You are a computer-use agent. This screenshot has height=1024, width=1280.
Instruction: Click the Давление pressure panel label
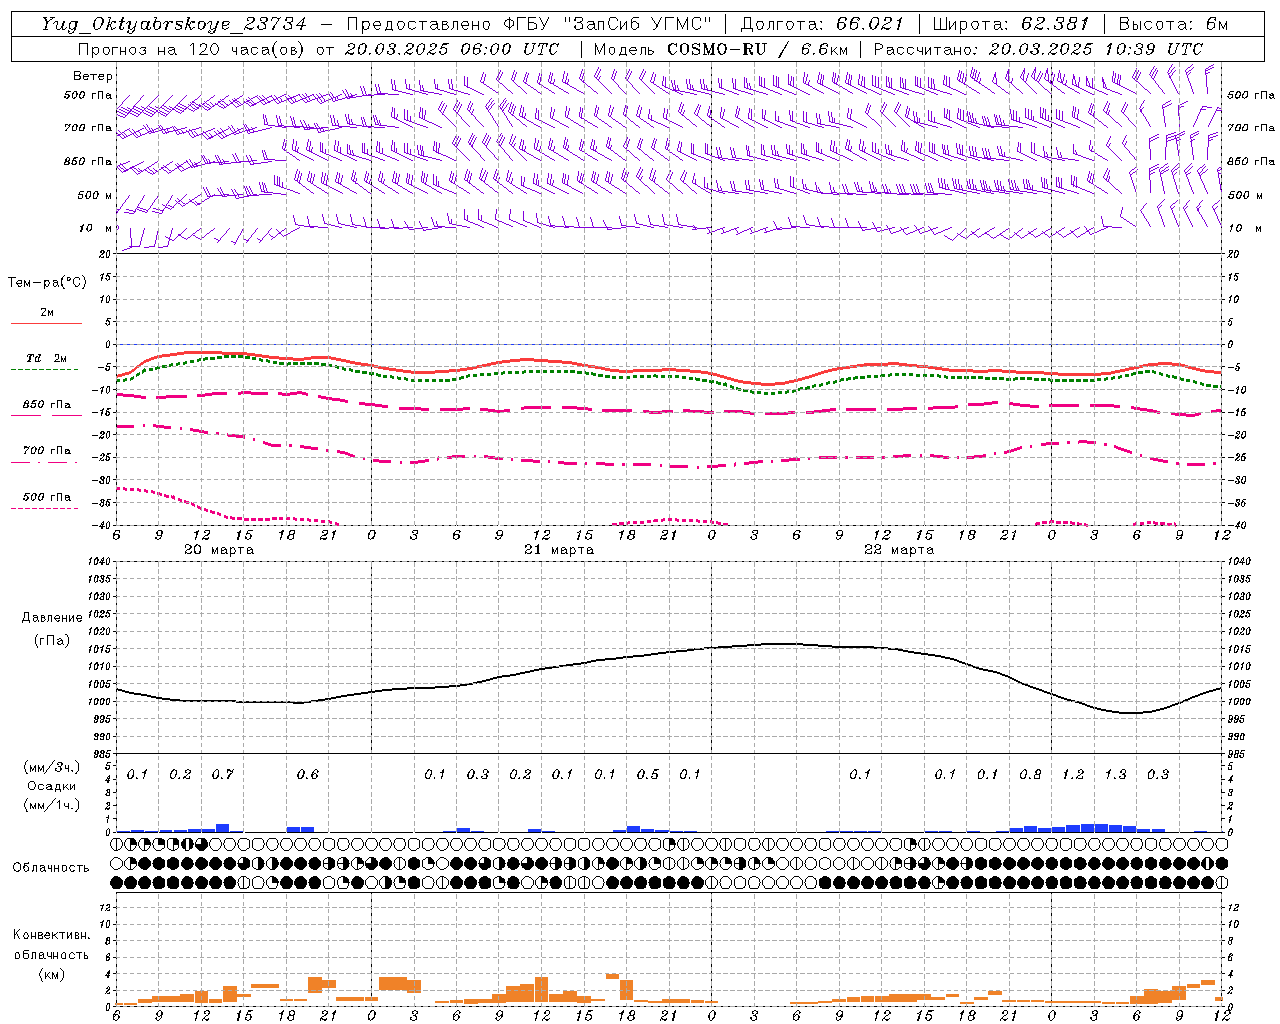pos(52,618)
